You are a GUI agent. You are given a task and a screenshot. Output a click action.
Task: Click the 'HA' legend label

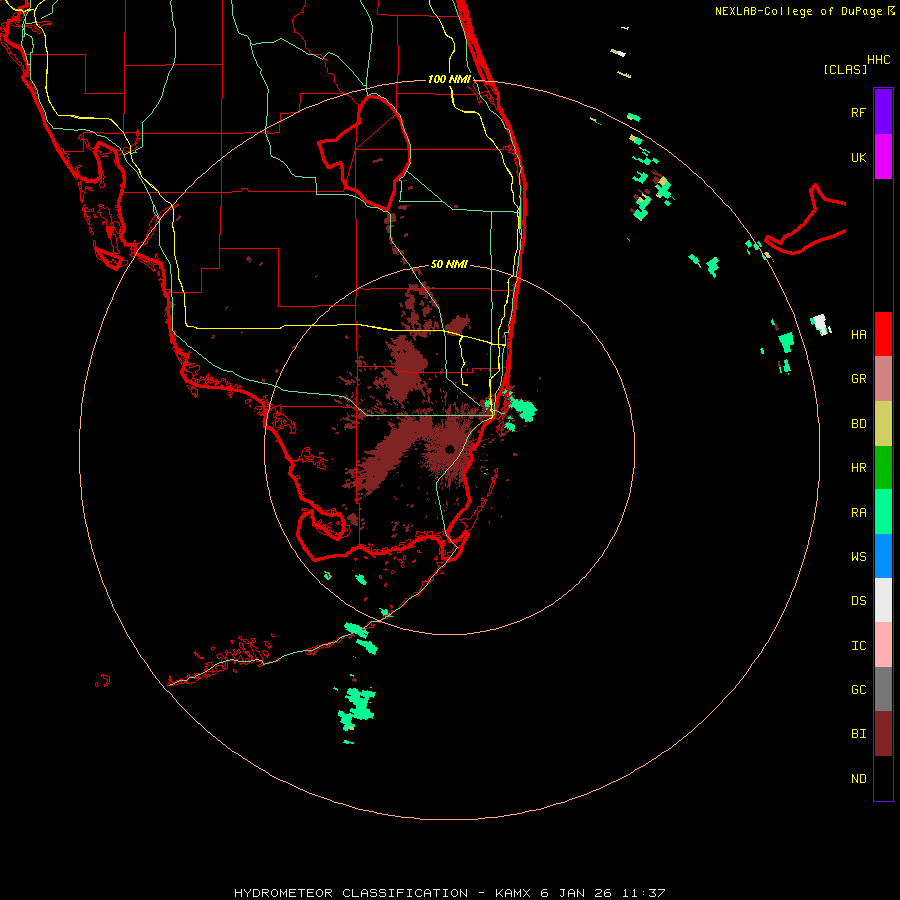(x=858, y=335)
